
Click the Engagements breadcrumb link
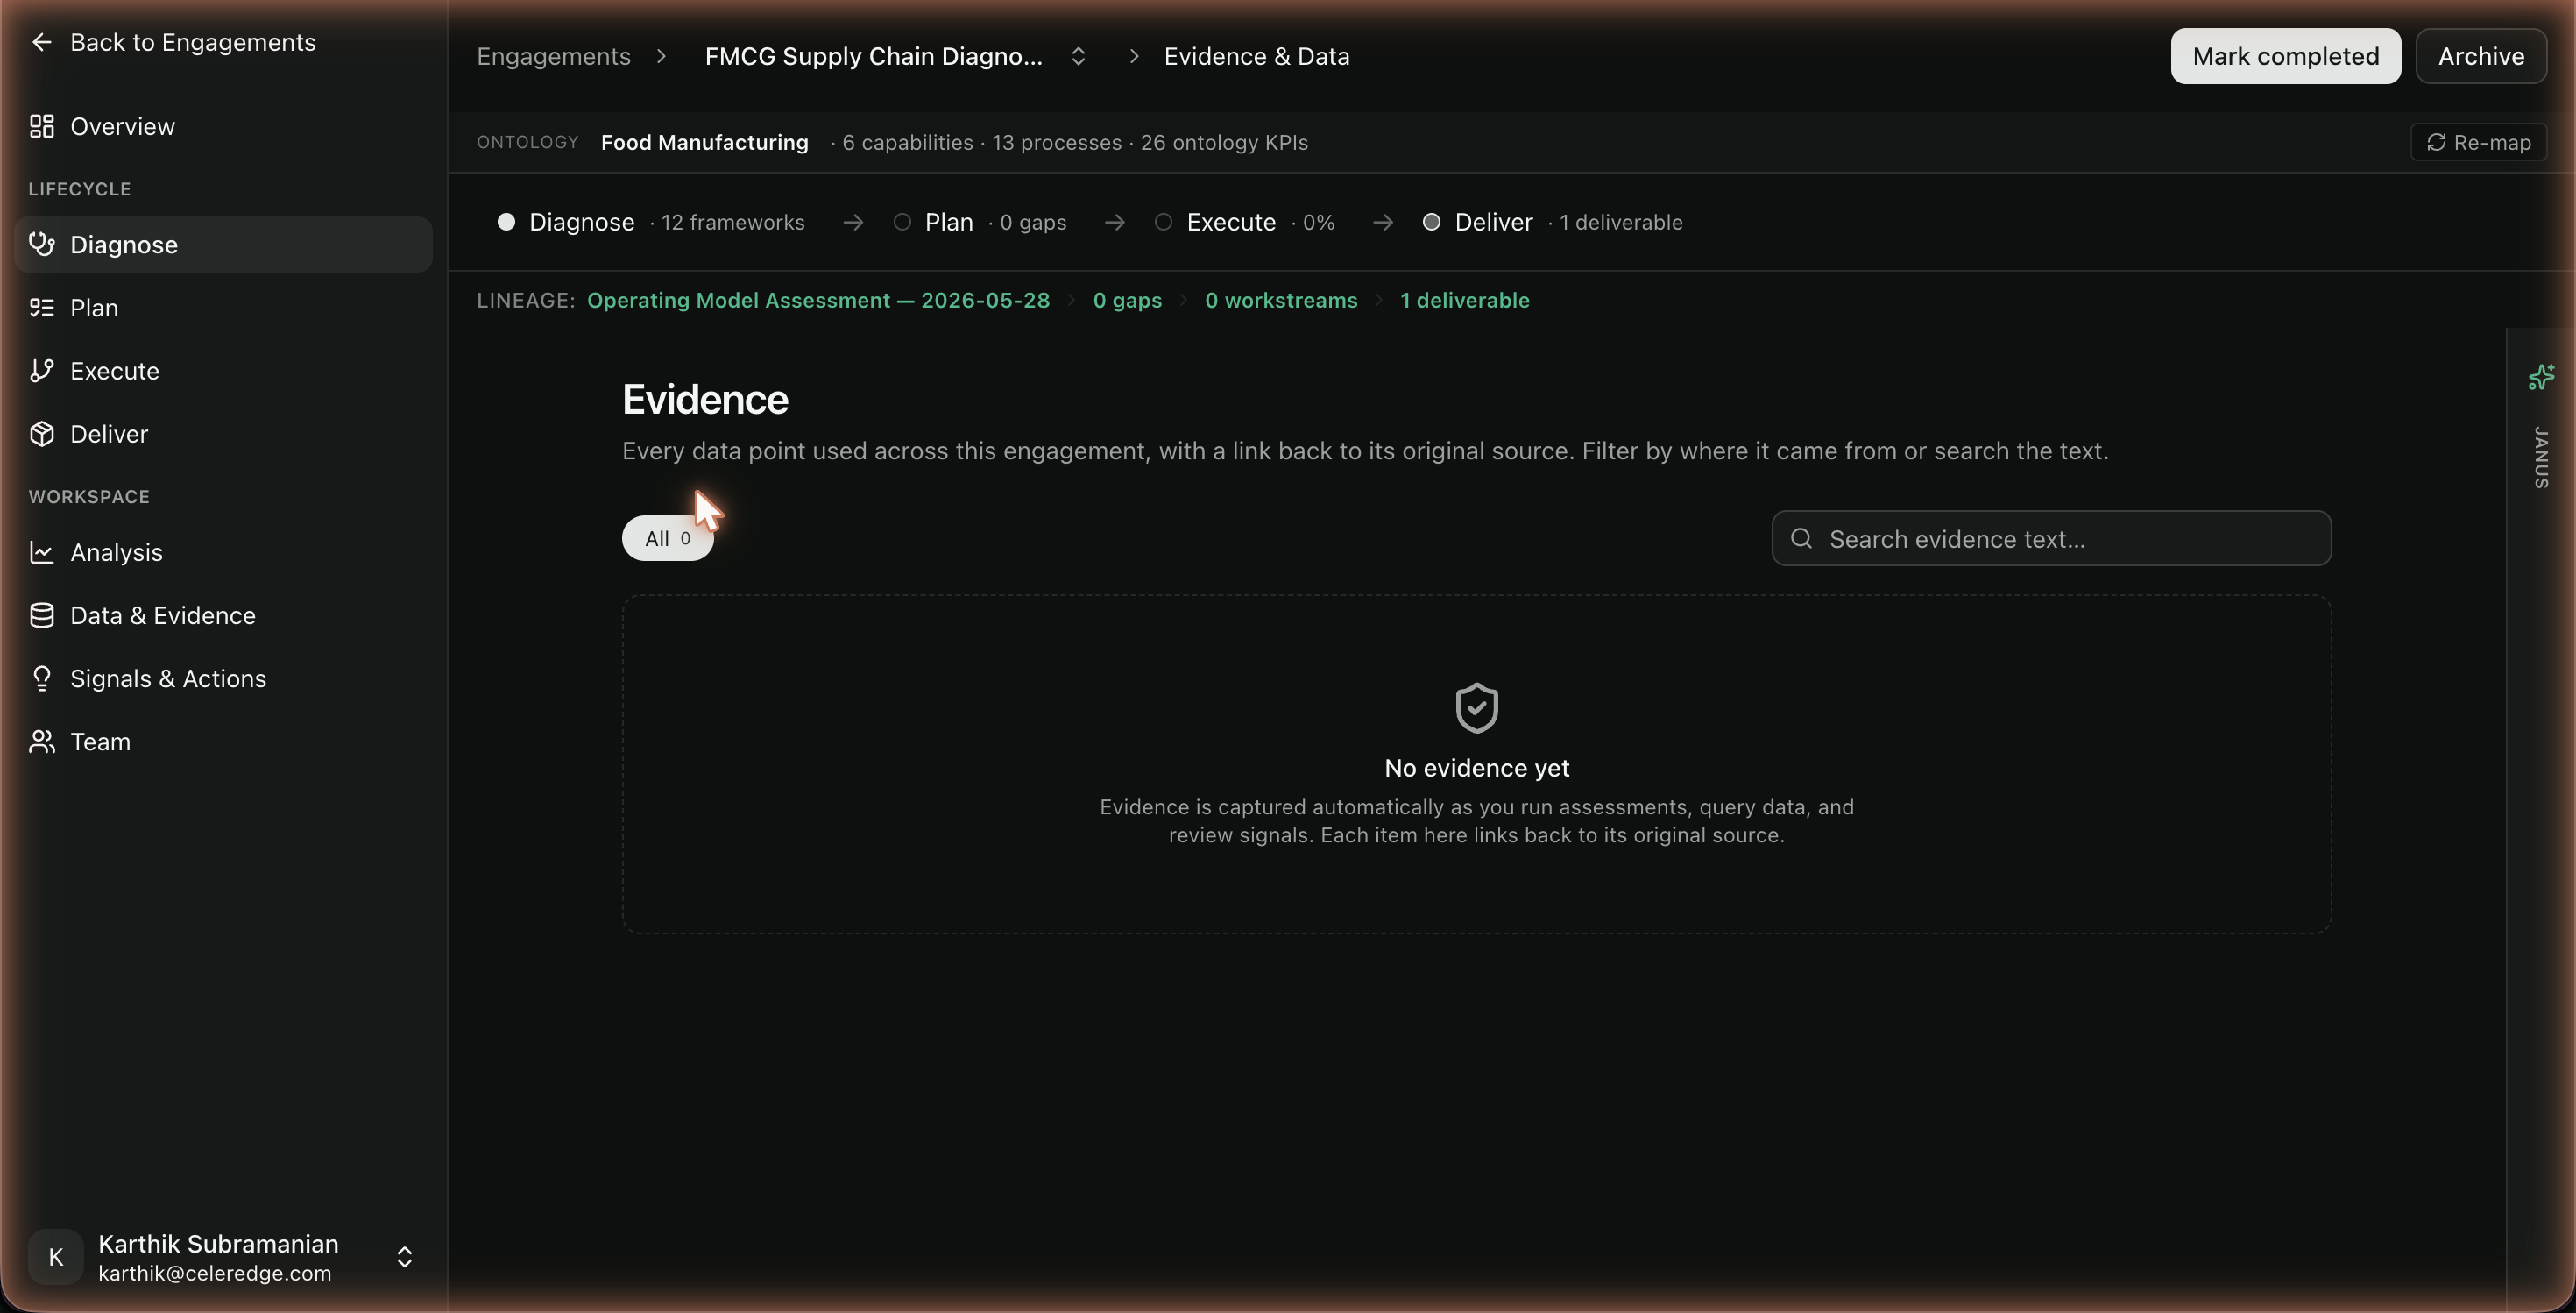pos(553,56)
